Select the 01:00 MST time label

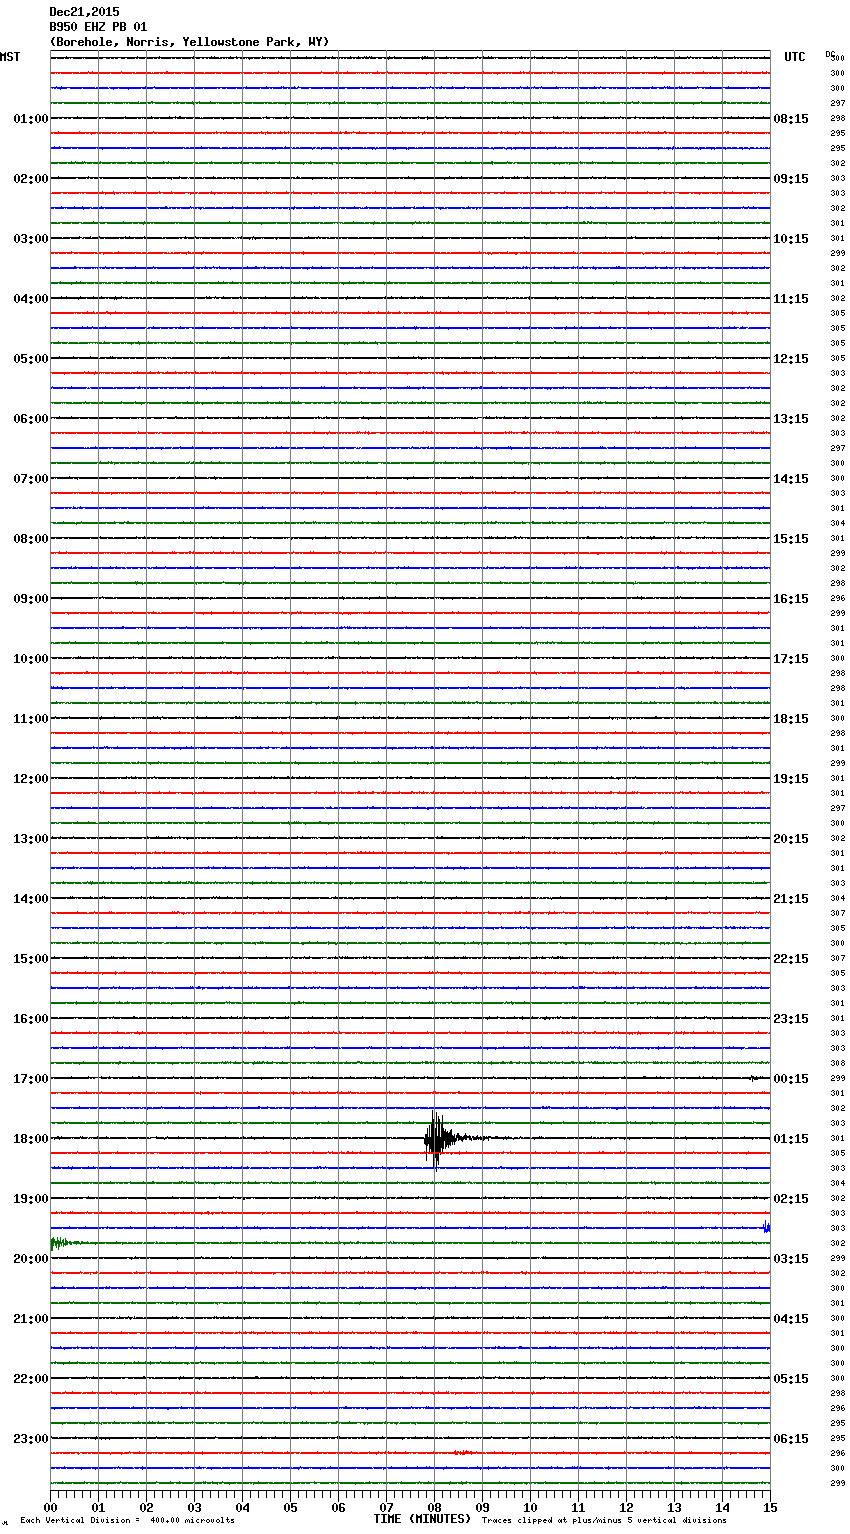[x=31, y=119]
